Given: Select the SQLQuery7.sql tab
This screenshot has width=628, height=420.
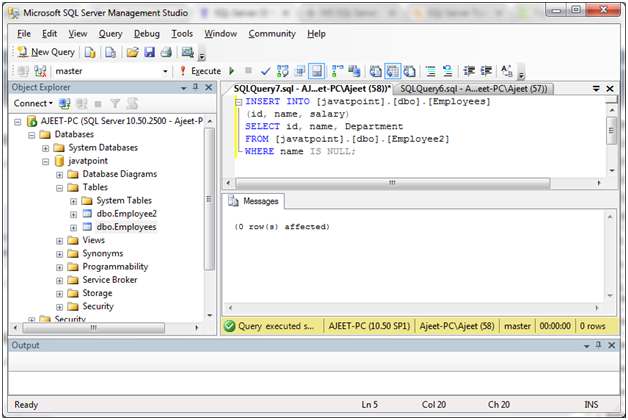Looking at the screenshot, I should [x=312, y=88].
